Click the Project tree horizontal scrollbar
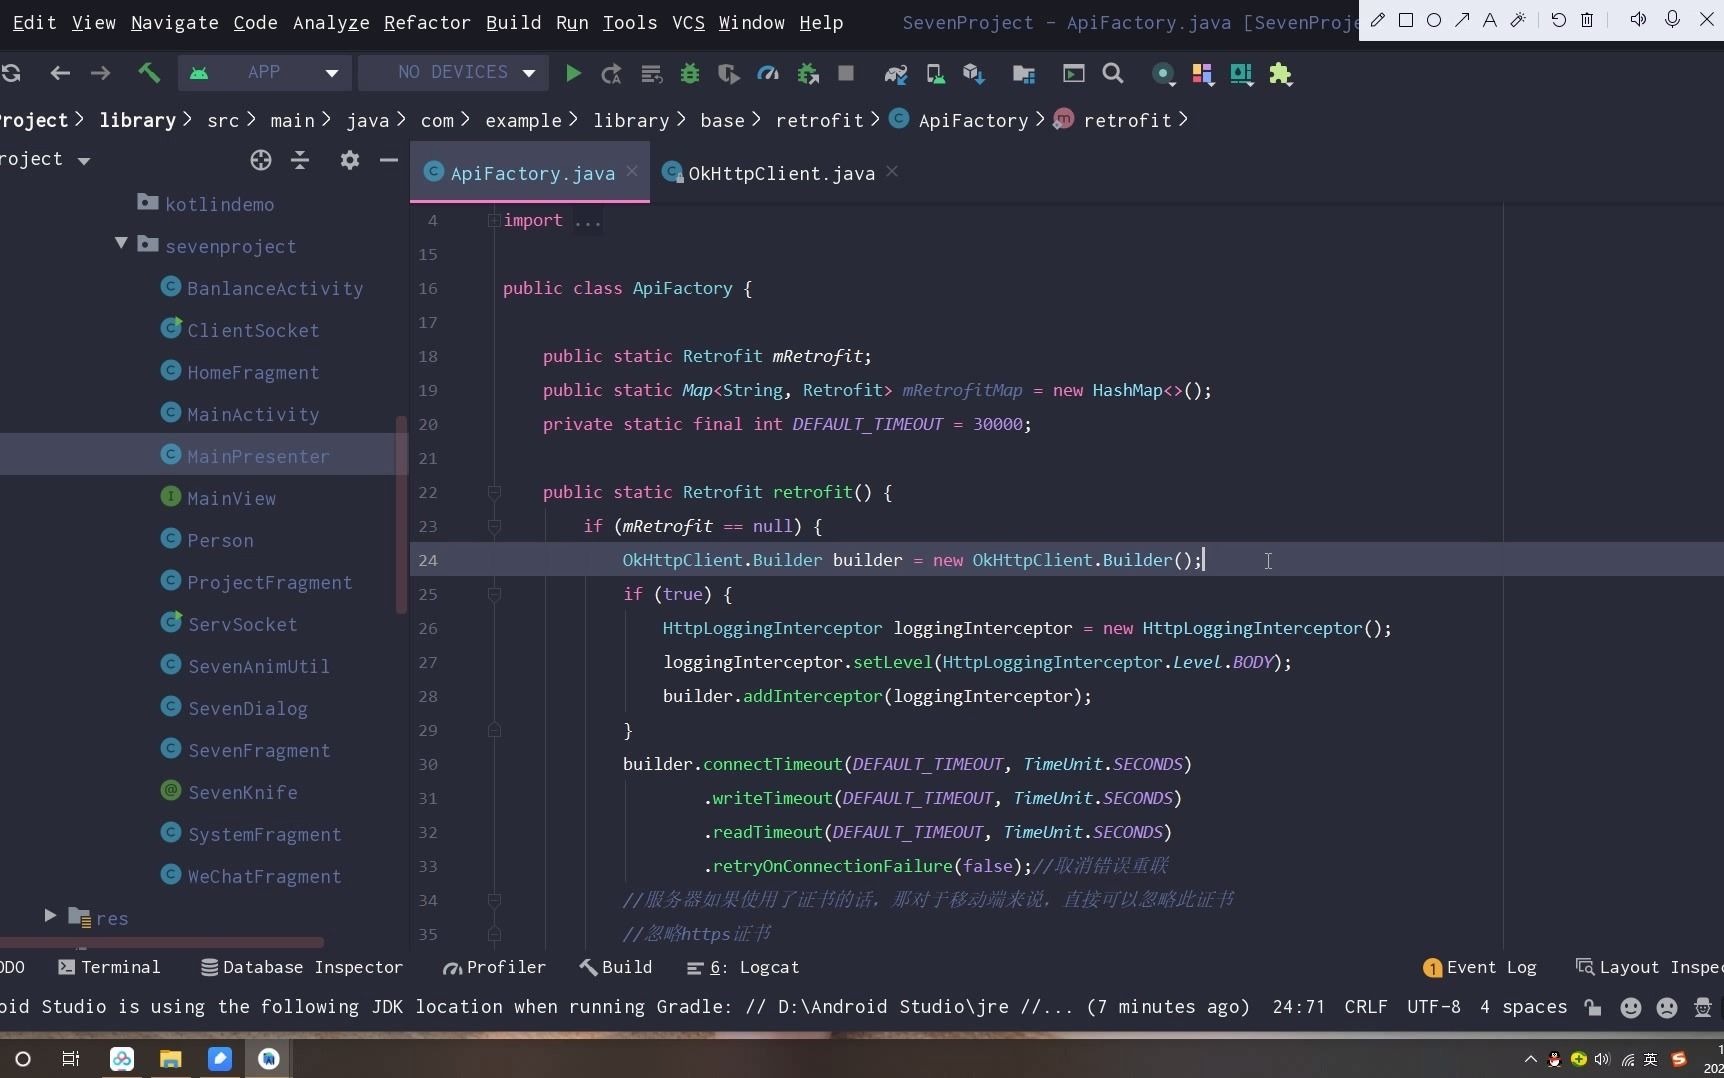This screenshot has height=1078, width=1724. (162, 942)
